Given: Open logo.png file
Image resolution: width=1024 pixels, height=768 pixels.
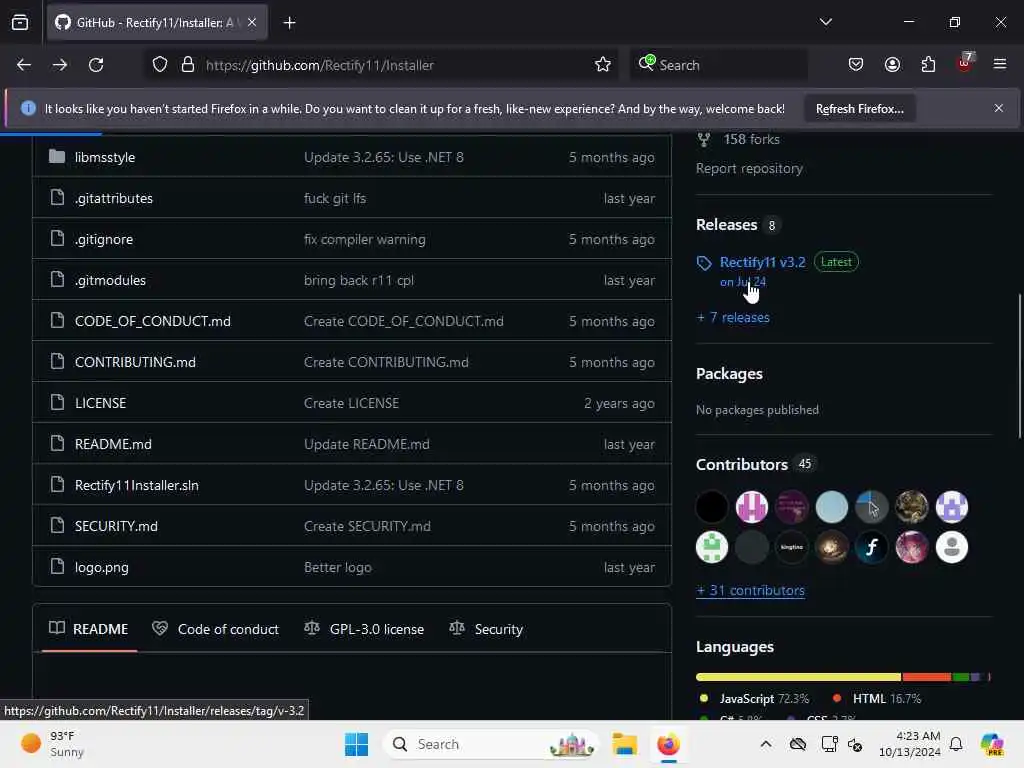Looking at the screenshot, I should click(x=102, y=568).
